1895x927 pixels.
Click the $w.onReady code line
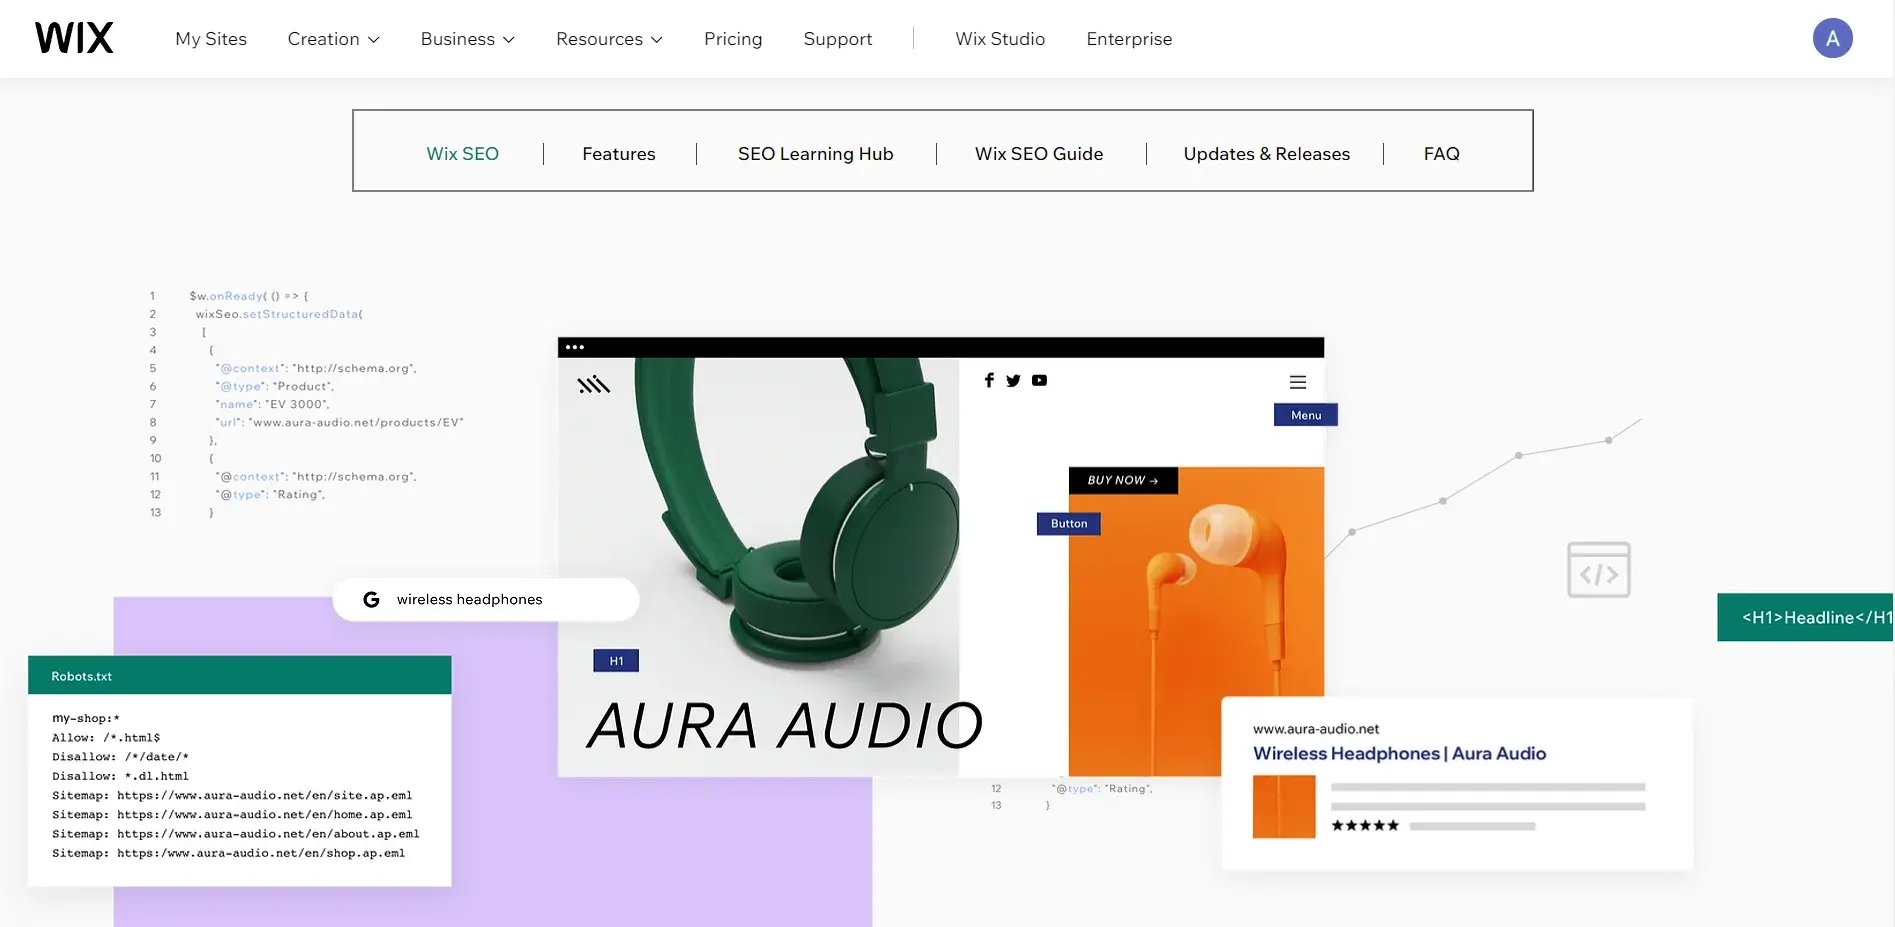coord(249,296)
